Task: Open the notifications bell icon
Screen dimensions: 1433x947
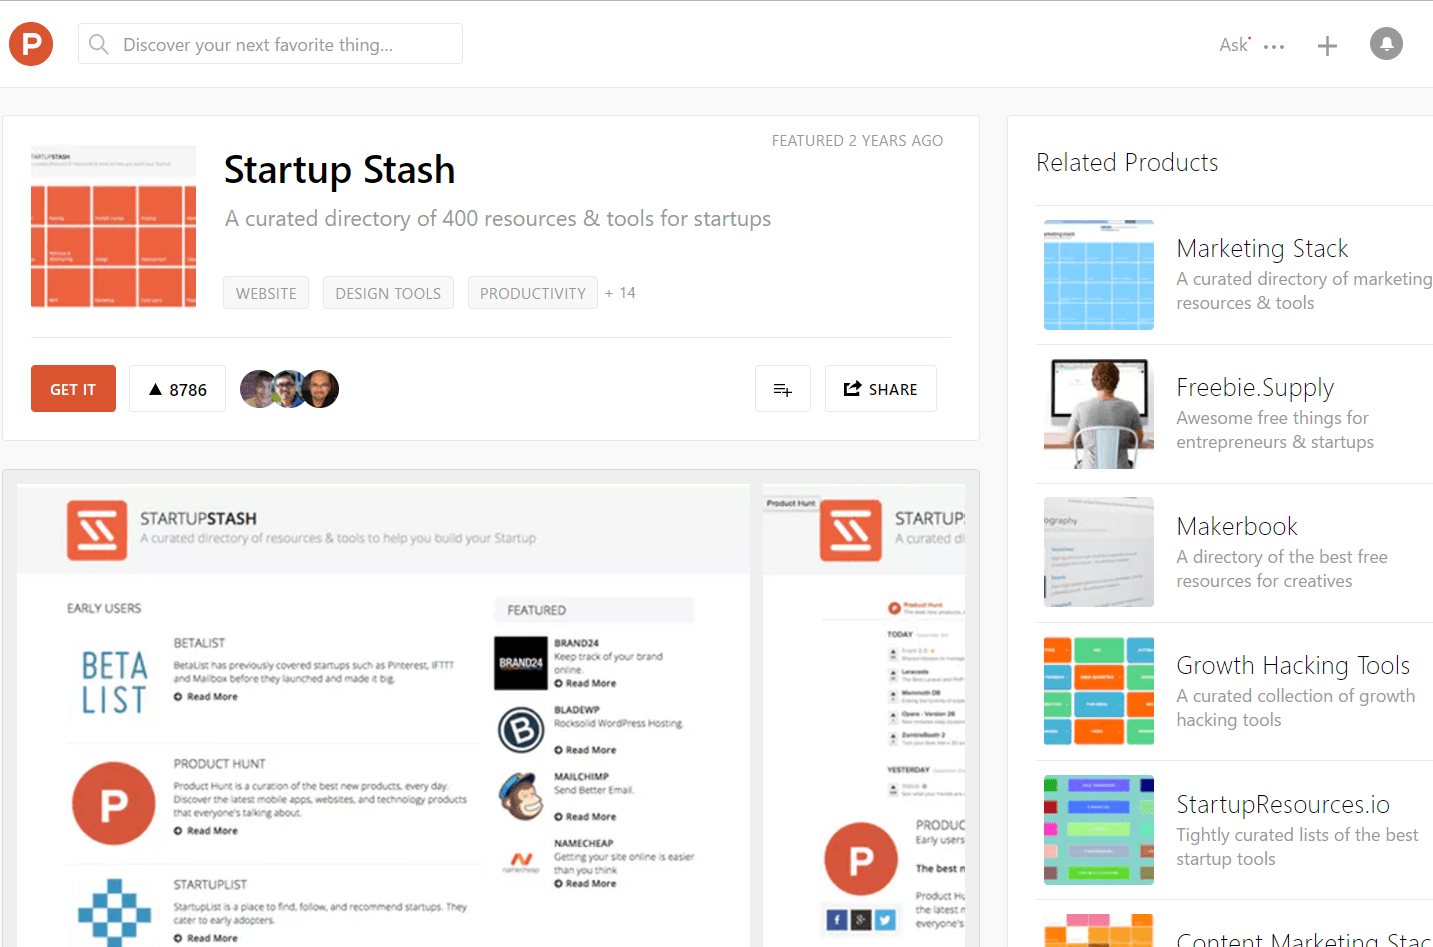Action: pos(1386,44)
